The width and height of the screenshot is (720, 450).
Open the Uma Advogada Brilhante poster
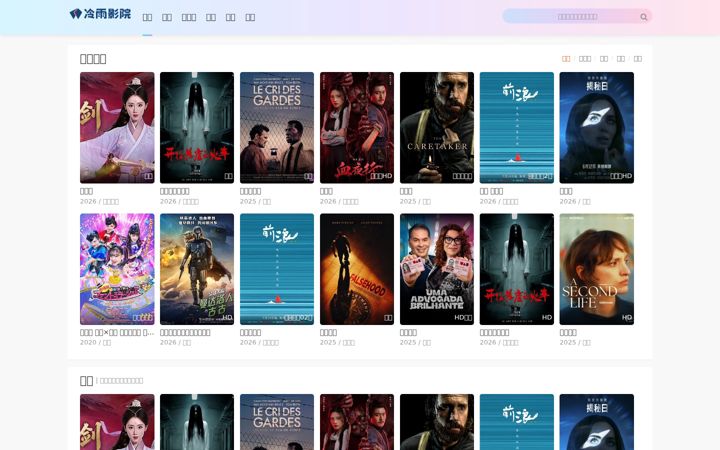tap(437, 269)
